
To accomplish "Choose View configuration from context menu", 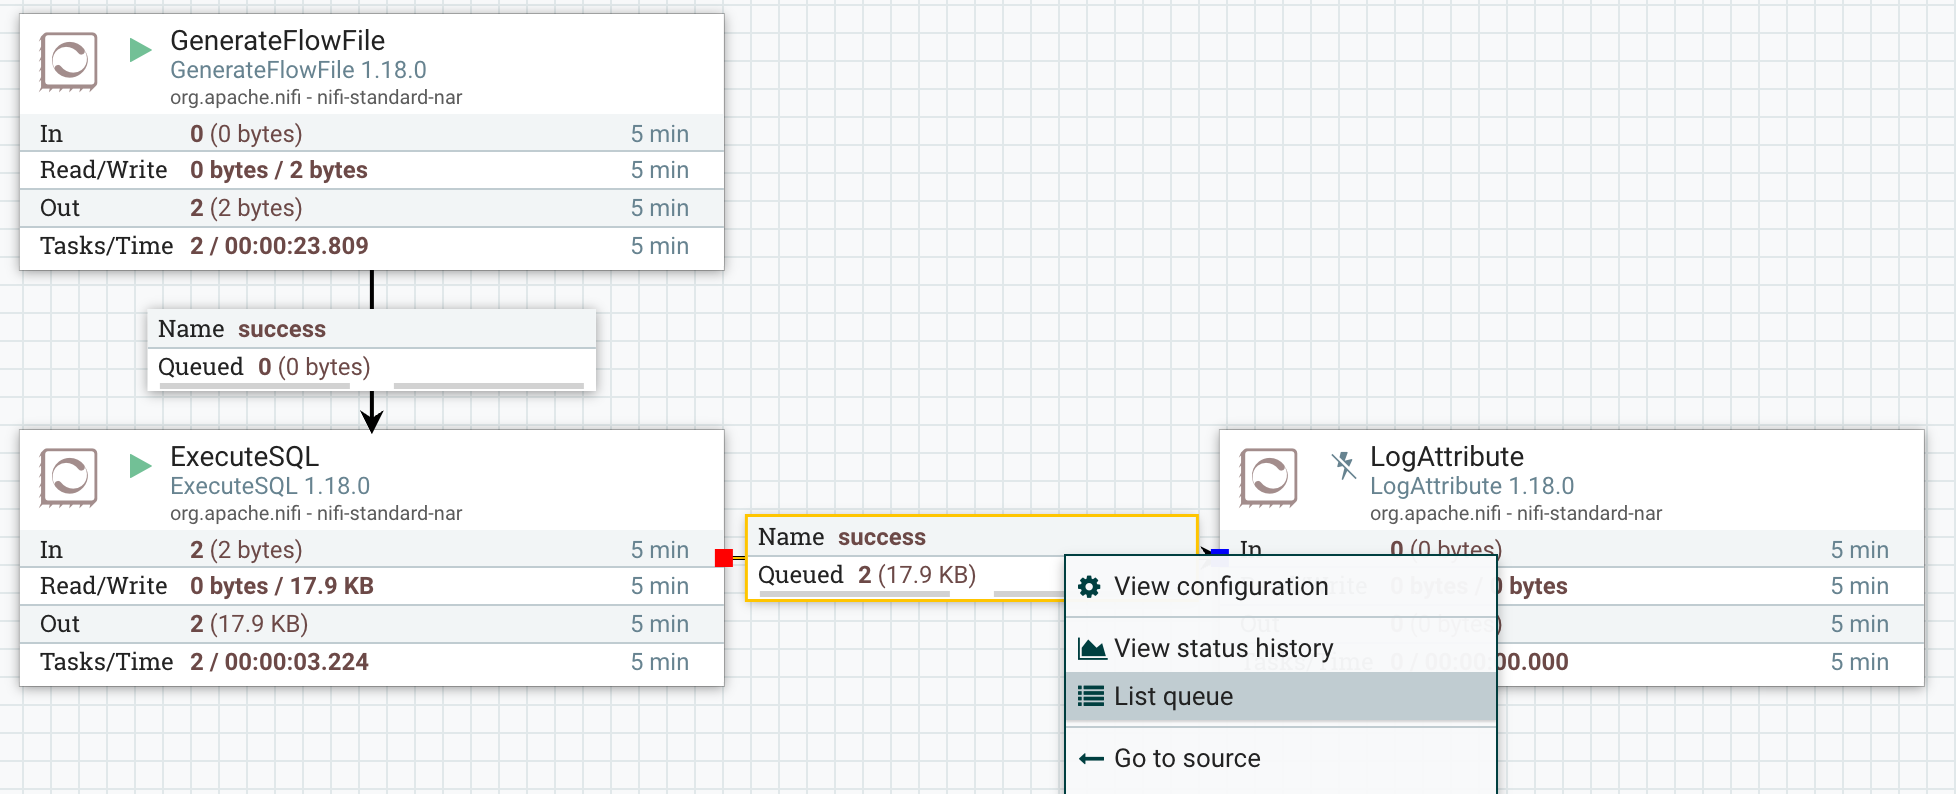I will tap(1221, 587).
